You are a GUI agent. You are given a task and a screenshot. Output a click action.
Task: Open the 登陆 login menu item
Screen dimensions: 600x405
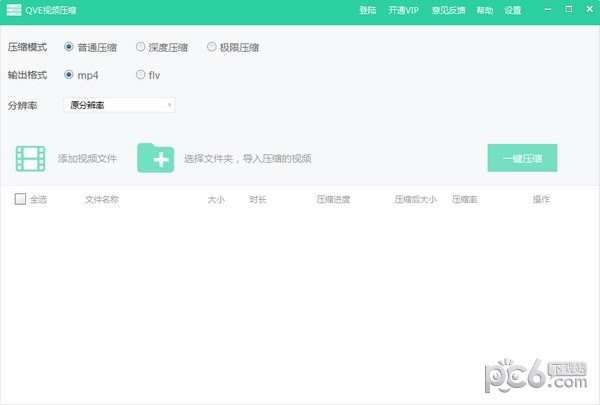[367, 10]
